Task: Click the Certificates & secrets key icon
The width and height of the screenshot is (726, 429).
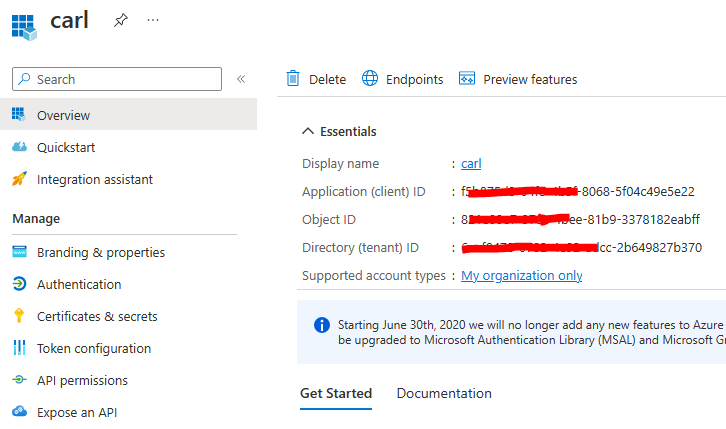Action: 19,315
